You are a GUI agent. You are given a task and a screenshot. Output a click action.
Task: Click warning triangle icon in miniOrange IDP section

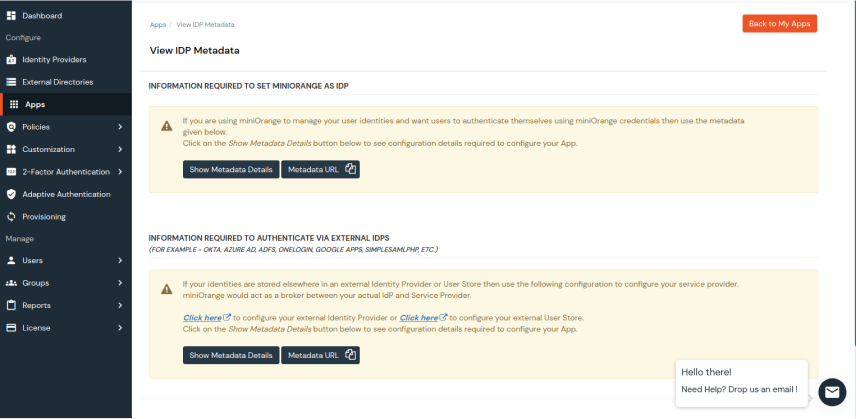coord(167,126)
